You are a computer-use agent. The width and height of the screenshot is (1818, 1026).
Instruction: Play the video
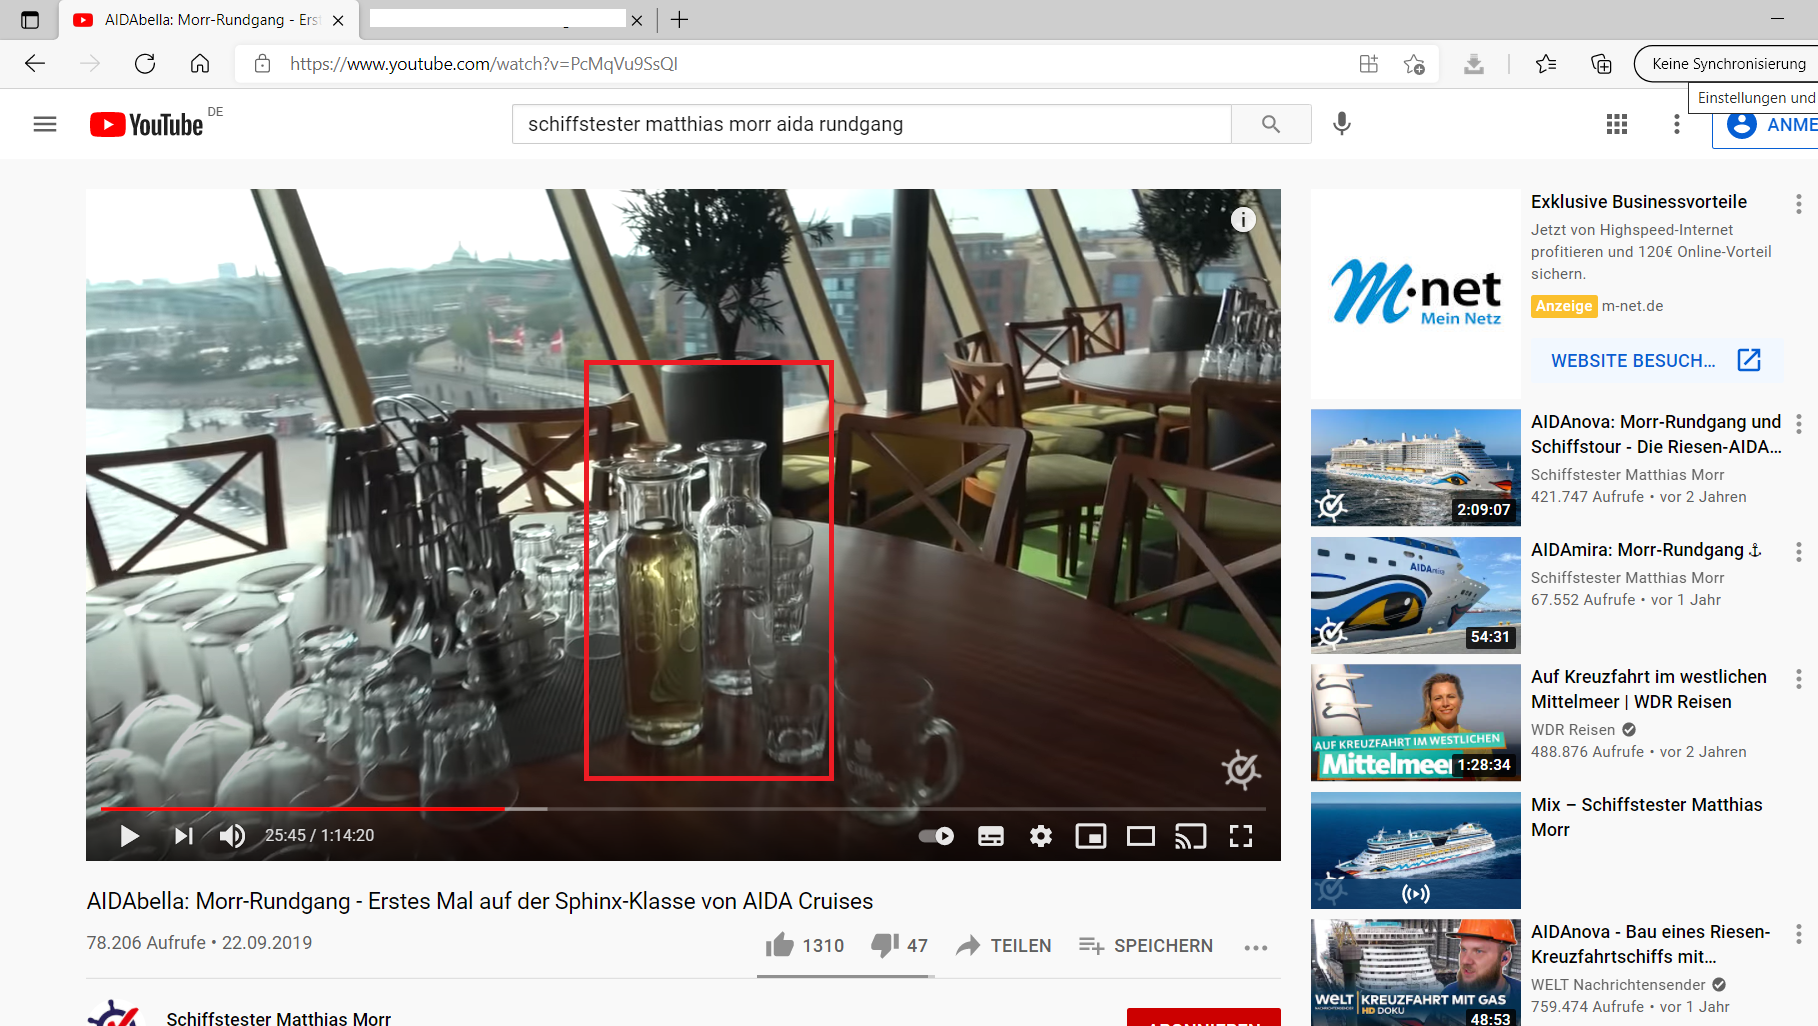tap(129, 836)
